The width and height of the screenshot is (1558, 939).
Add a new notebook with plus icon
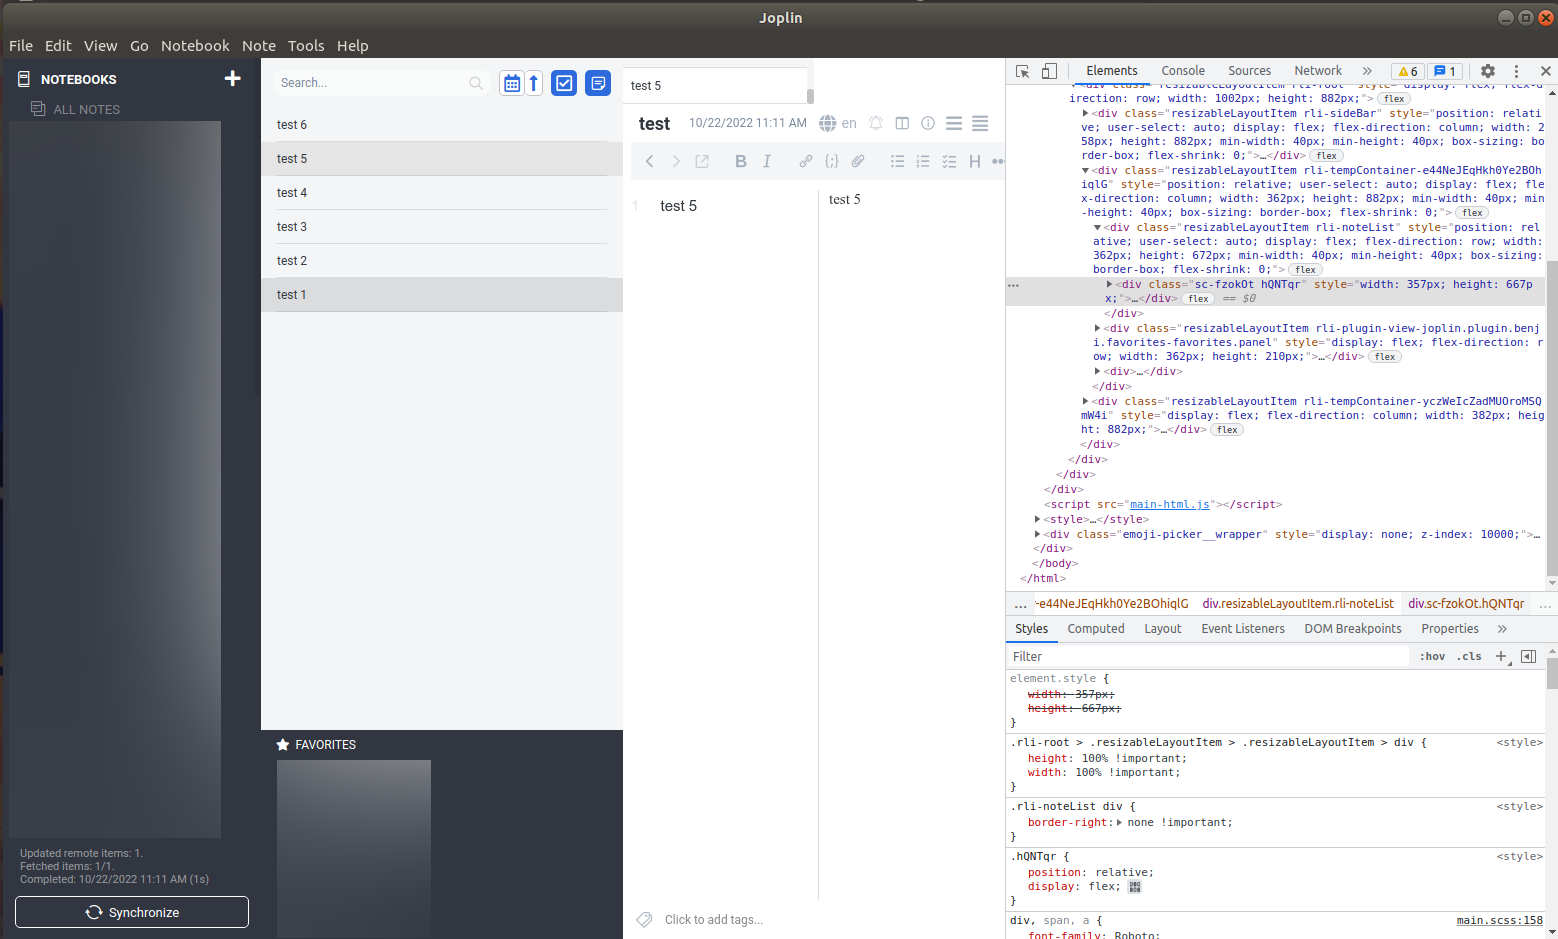click(233, 79)
